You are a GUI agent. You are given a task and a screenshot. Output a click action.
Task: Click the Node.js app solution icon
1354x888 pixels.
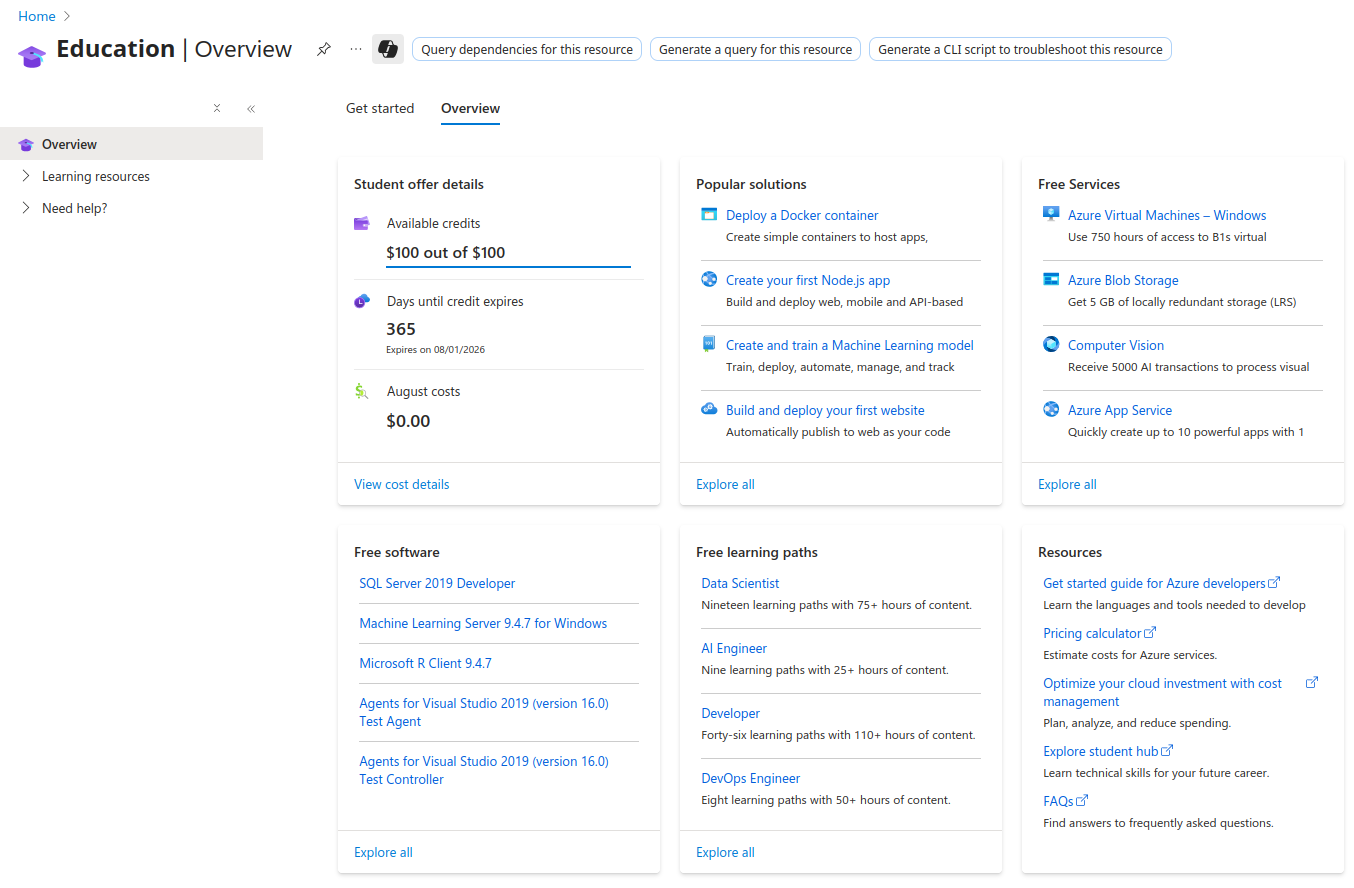(709, 279)
